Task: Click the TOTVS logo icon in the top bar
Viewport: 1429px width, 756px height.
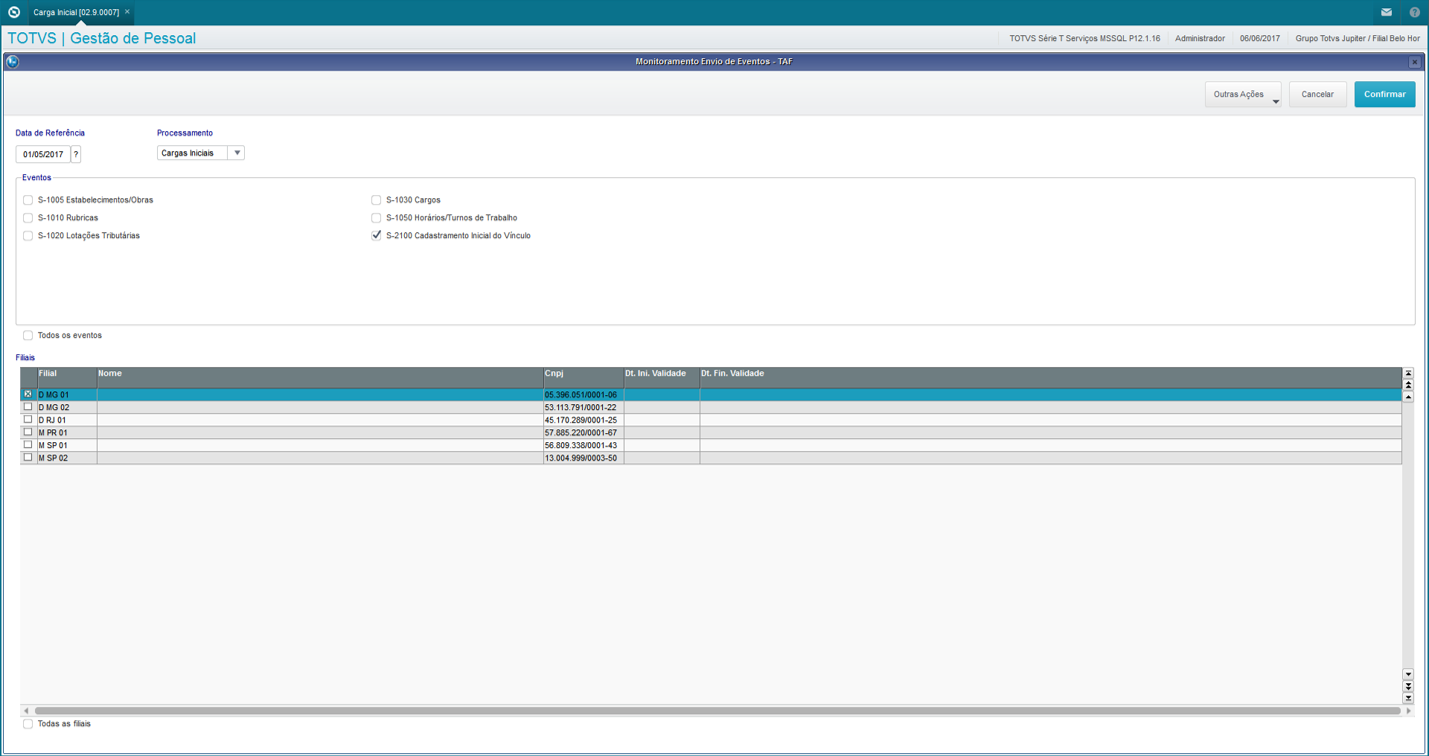Action: [14, 12]
